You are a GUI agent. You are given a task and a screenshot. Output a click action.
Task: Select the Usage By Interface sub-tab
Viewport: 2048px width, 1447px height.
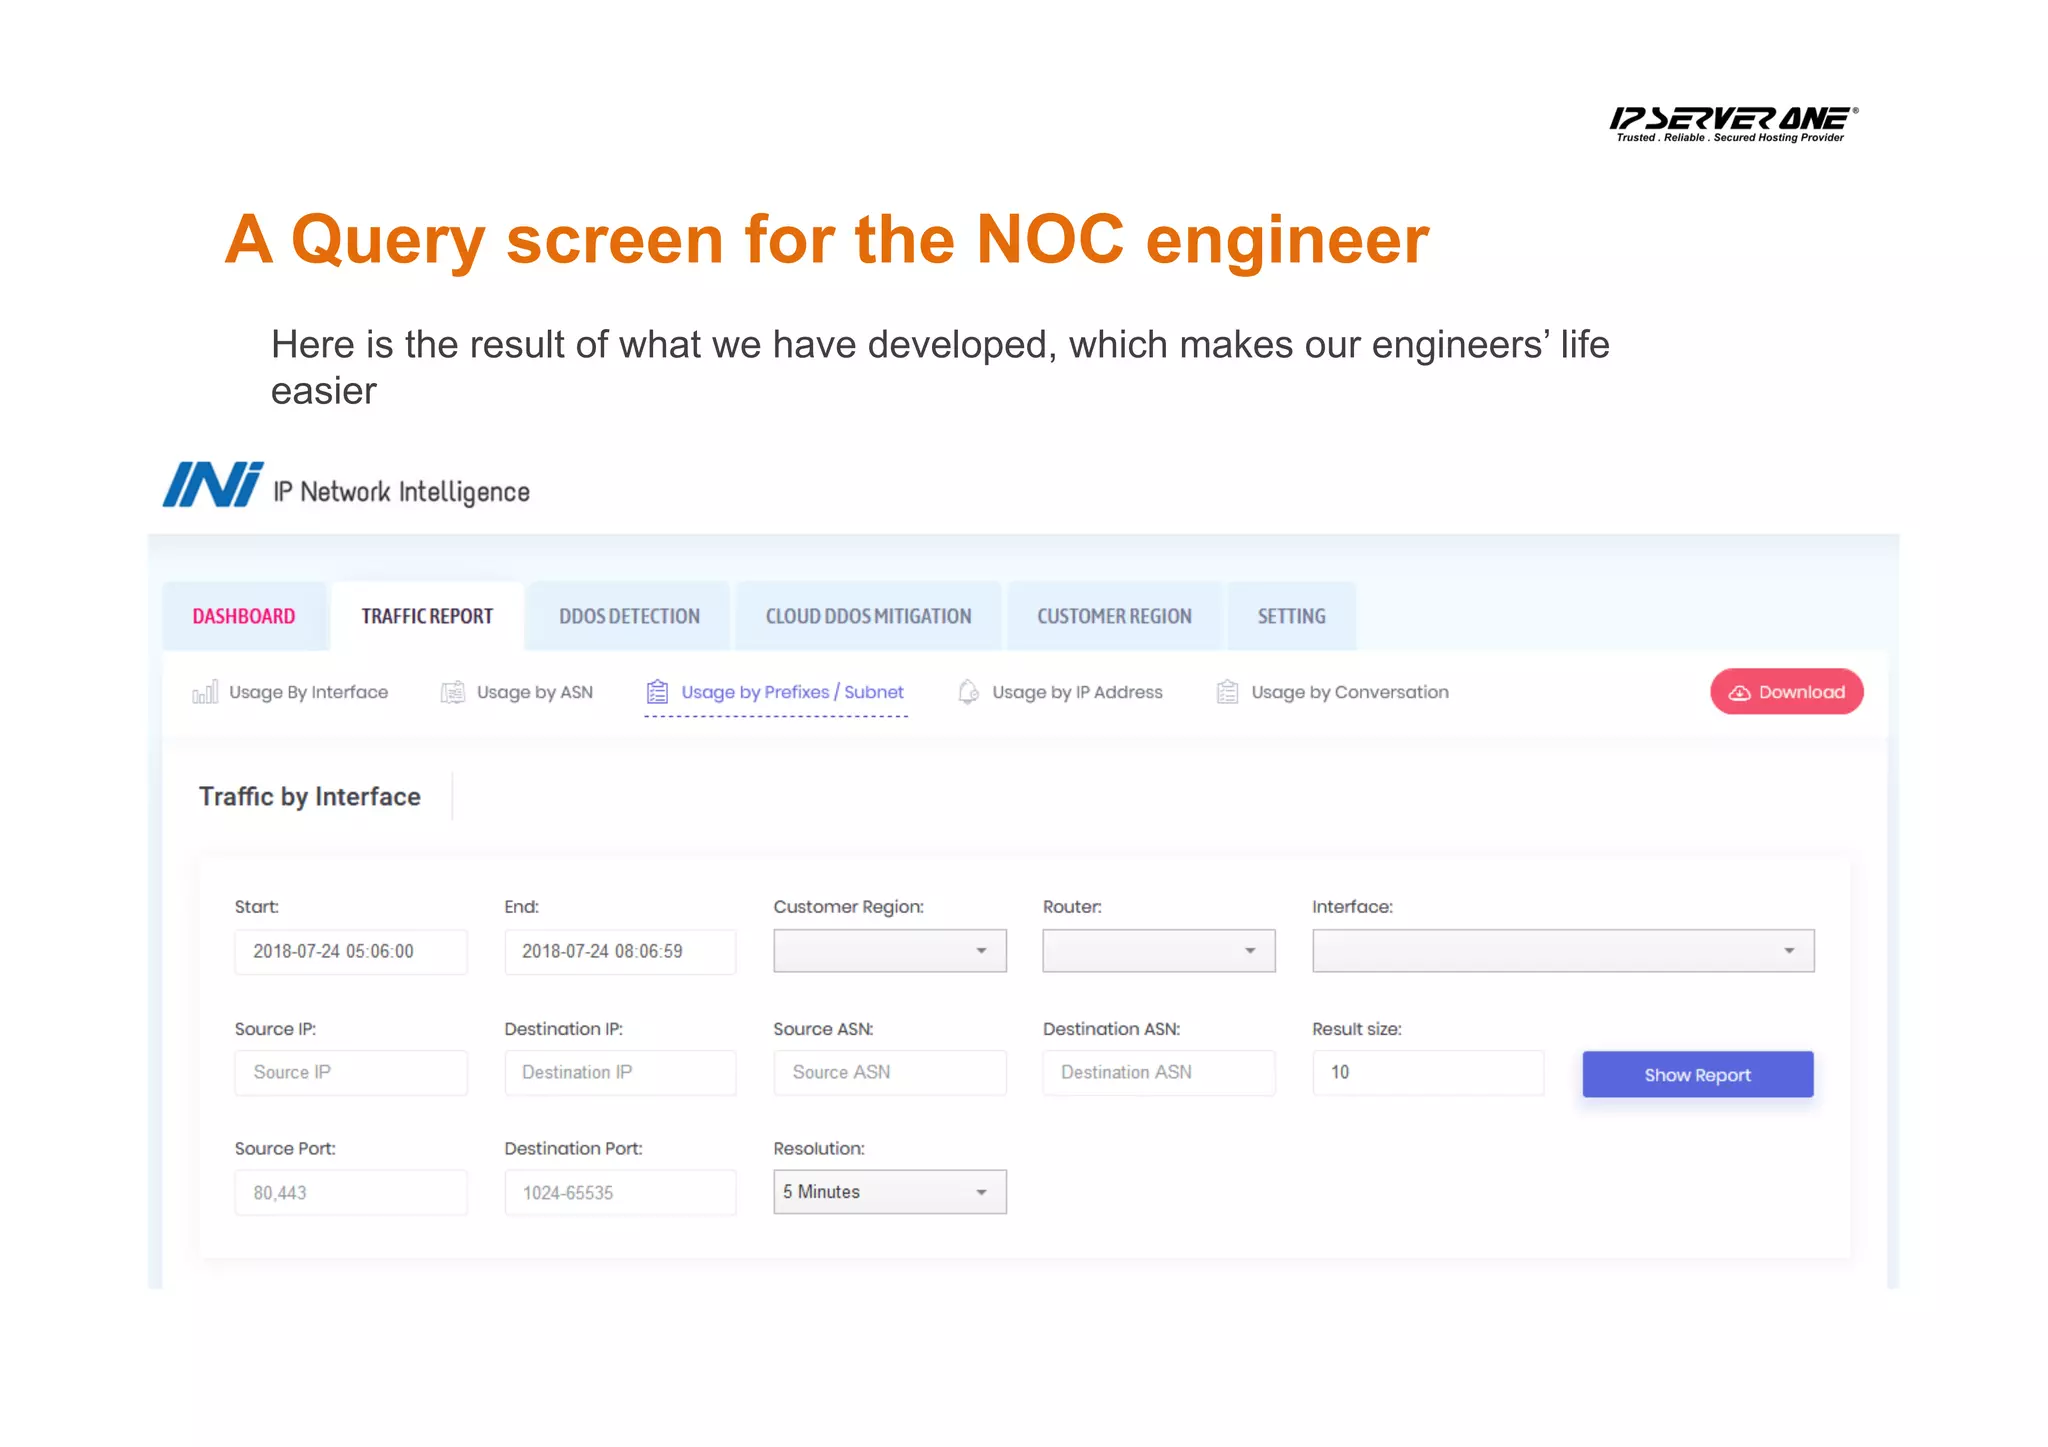290,692
